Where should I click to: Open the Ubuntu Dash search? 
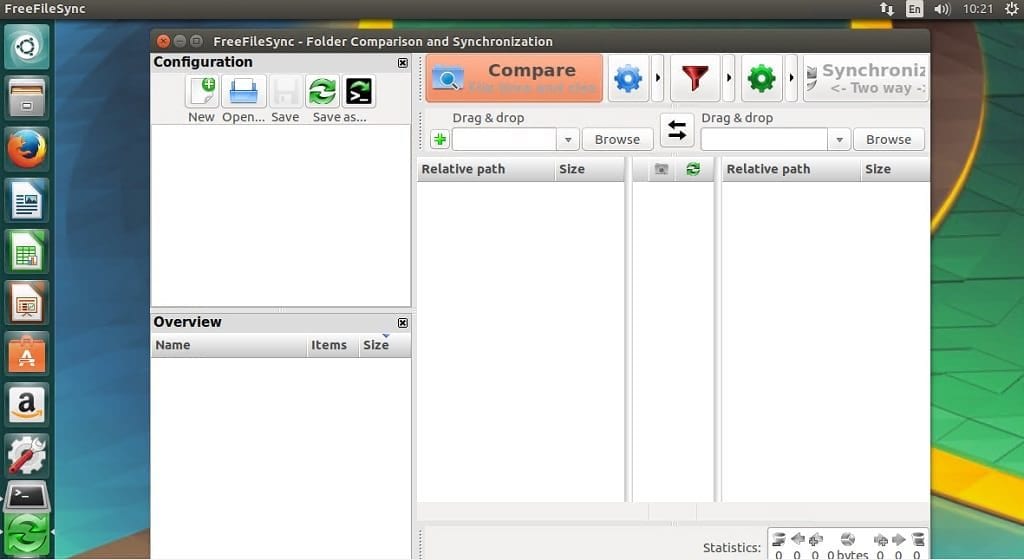(27, 46)
